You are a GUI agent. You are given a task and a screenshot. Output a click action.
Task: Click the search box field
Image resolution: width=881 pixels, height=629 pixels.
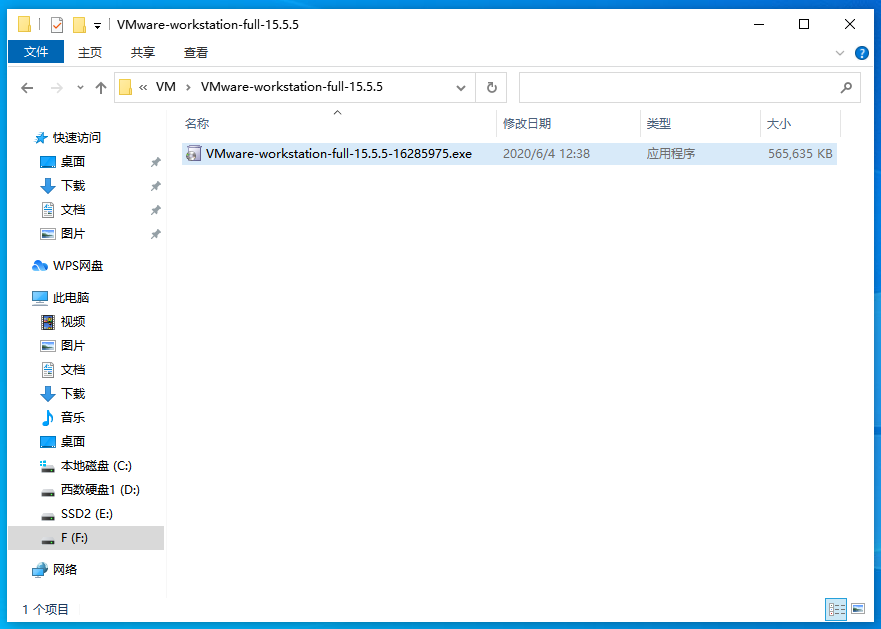pos(689,88)
